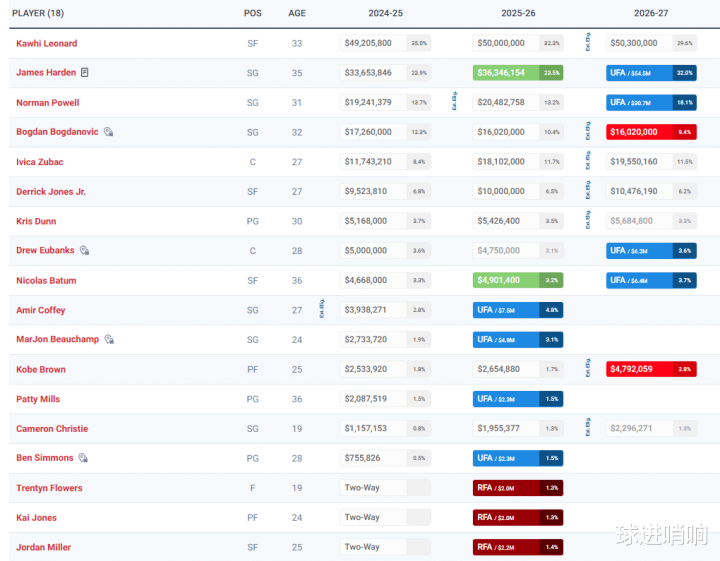
Task: Visit the Amir Coffey link
Action: [x=41, y=310]
